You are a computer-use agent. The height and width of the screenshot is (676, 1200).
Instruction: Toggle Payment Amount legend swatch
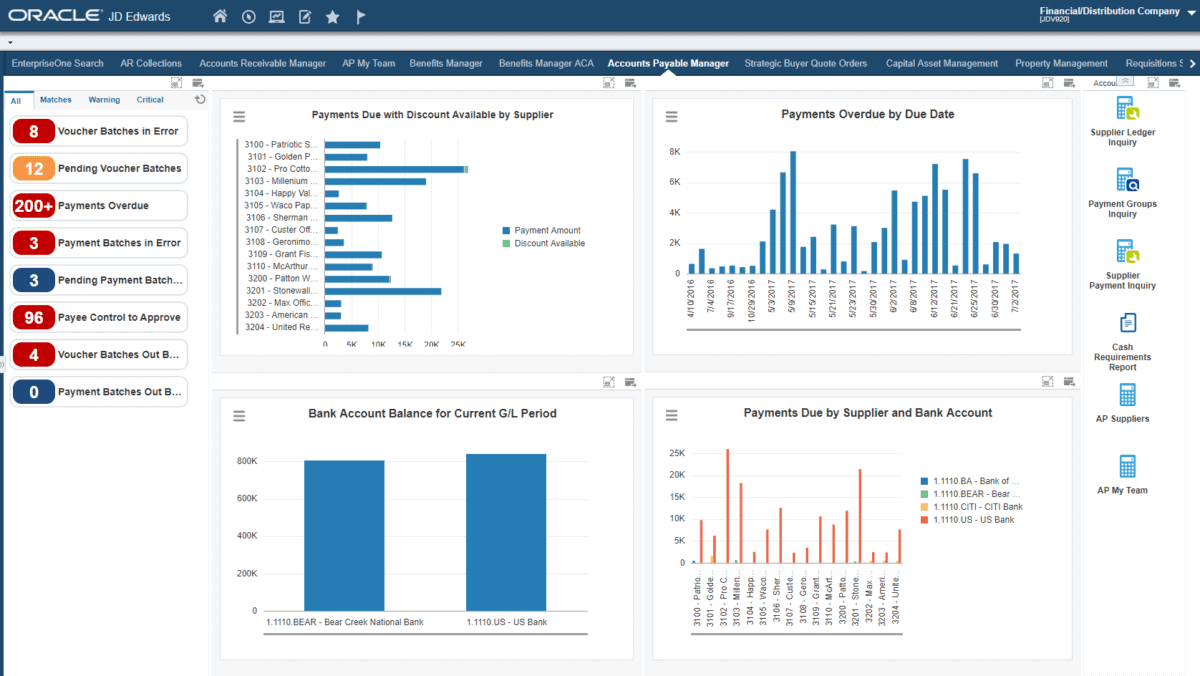[506, 231]
